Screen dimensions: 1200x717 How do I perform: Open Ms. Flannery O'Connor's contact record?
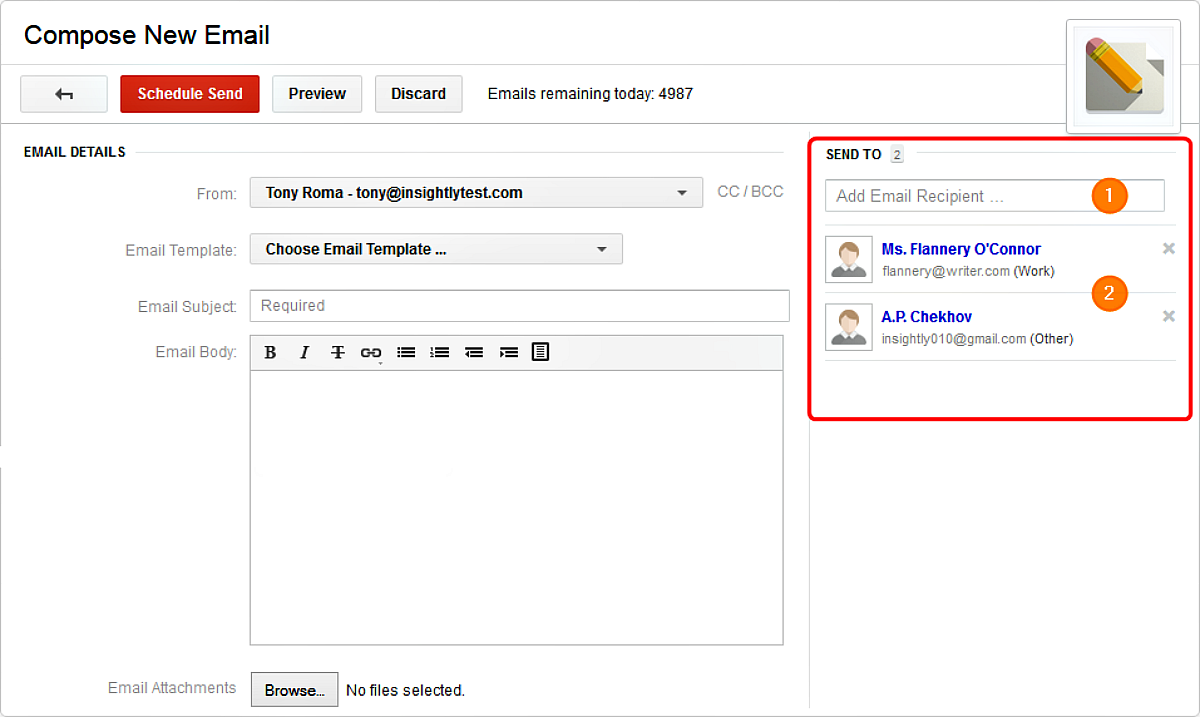[x=961, y=249]
